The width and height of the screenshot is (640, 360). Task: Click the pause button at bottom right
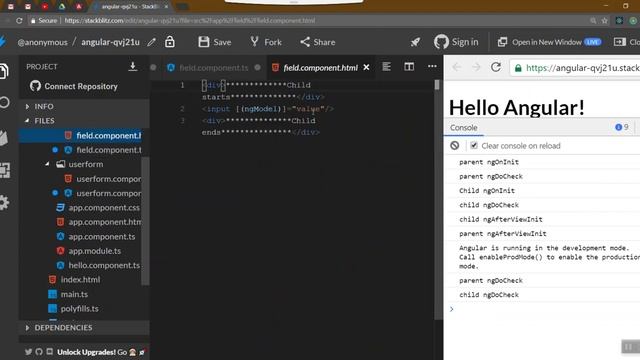[x=629, y=347]
